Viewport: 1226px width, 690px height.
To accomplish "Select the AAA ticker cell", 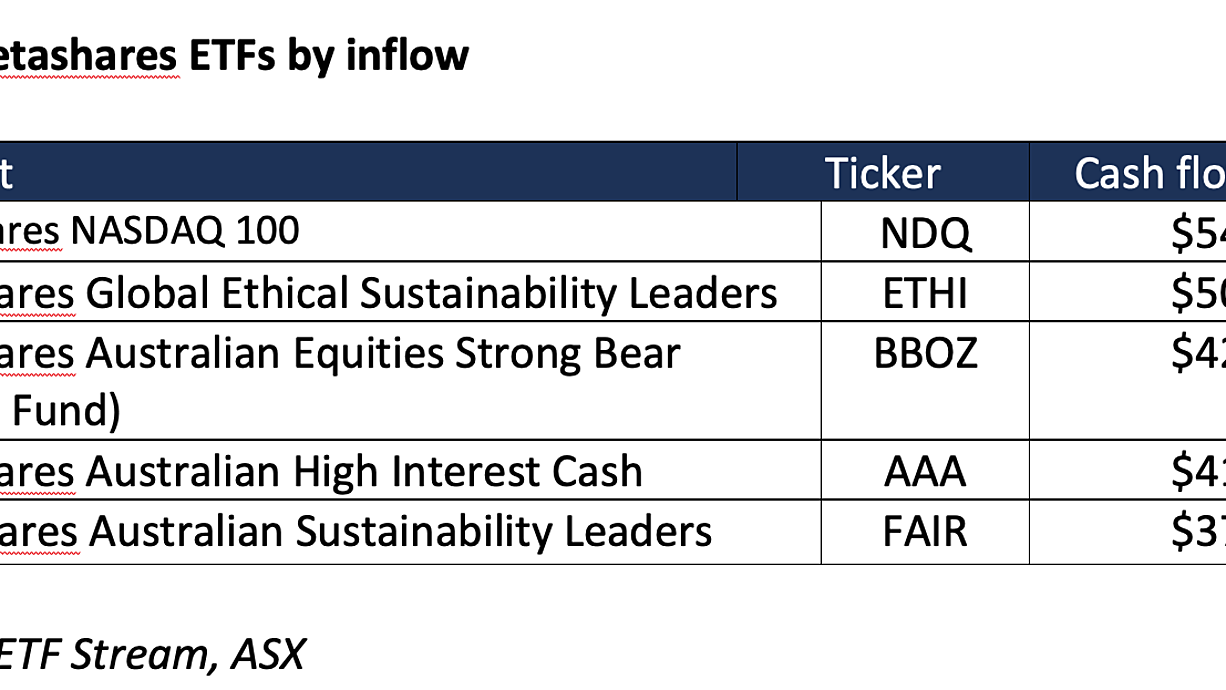I will pyautogui.click(x=925, y=471).
